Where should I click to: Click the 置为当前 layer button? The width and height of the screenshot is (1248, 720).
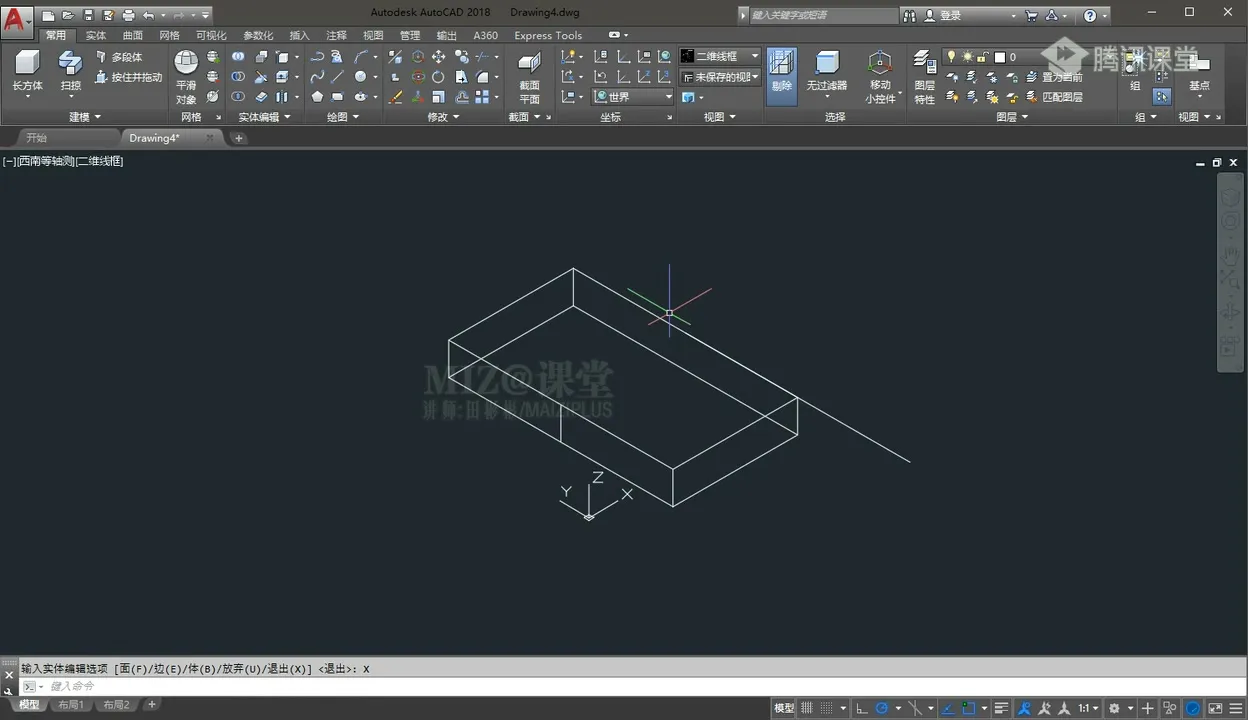coord(1052,77)
